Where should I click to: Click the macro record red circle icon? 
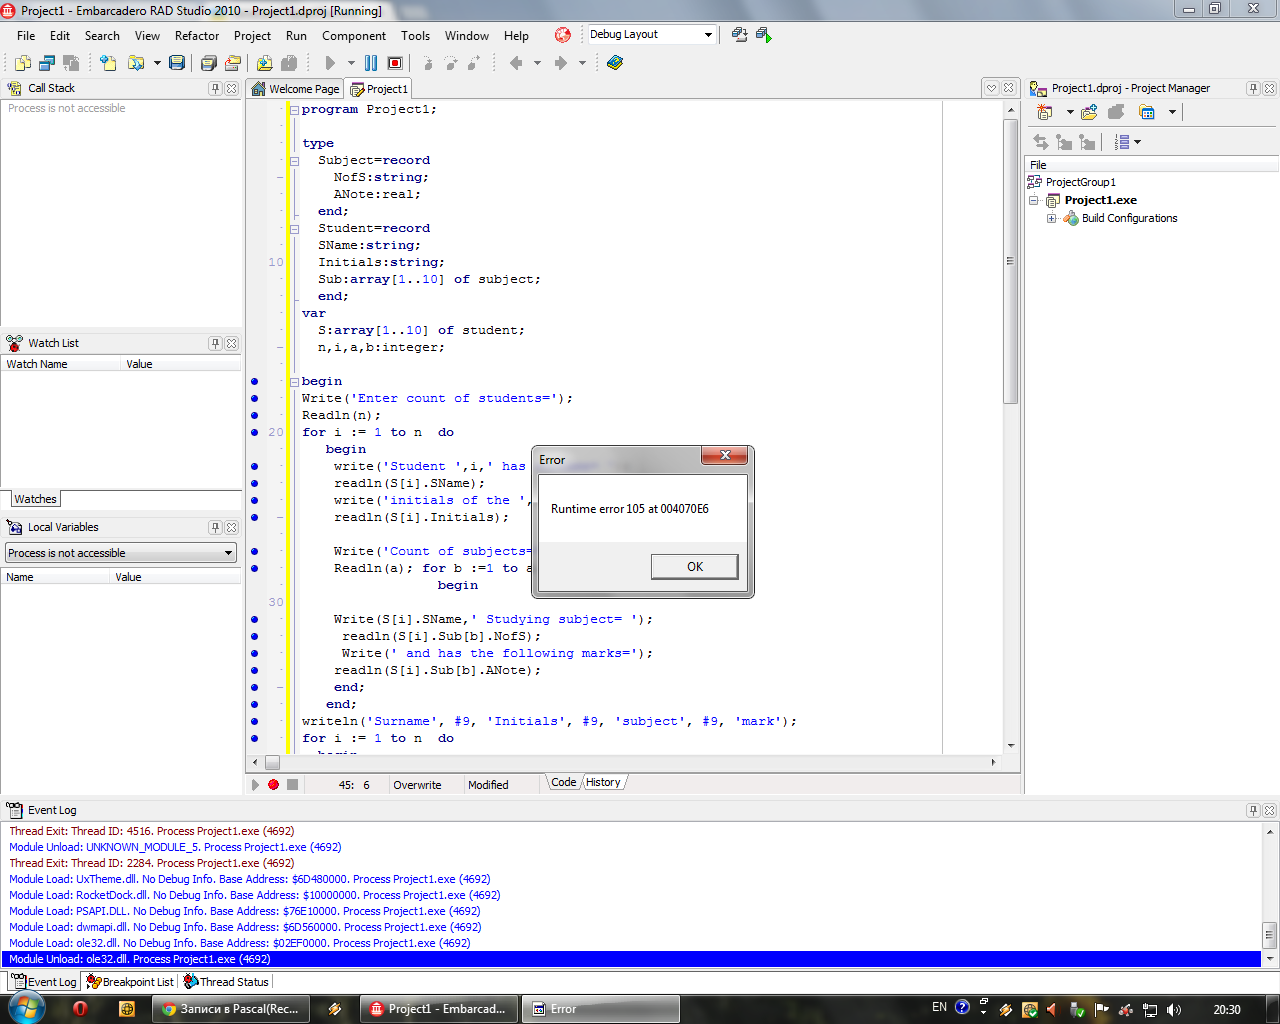click(x=273, y=785)
